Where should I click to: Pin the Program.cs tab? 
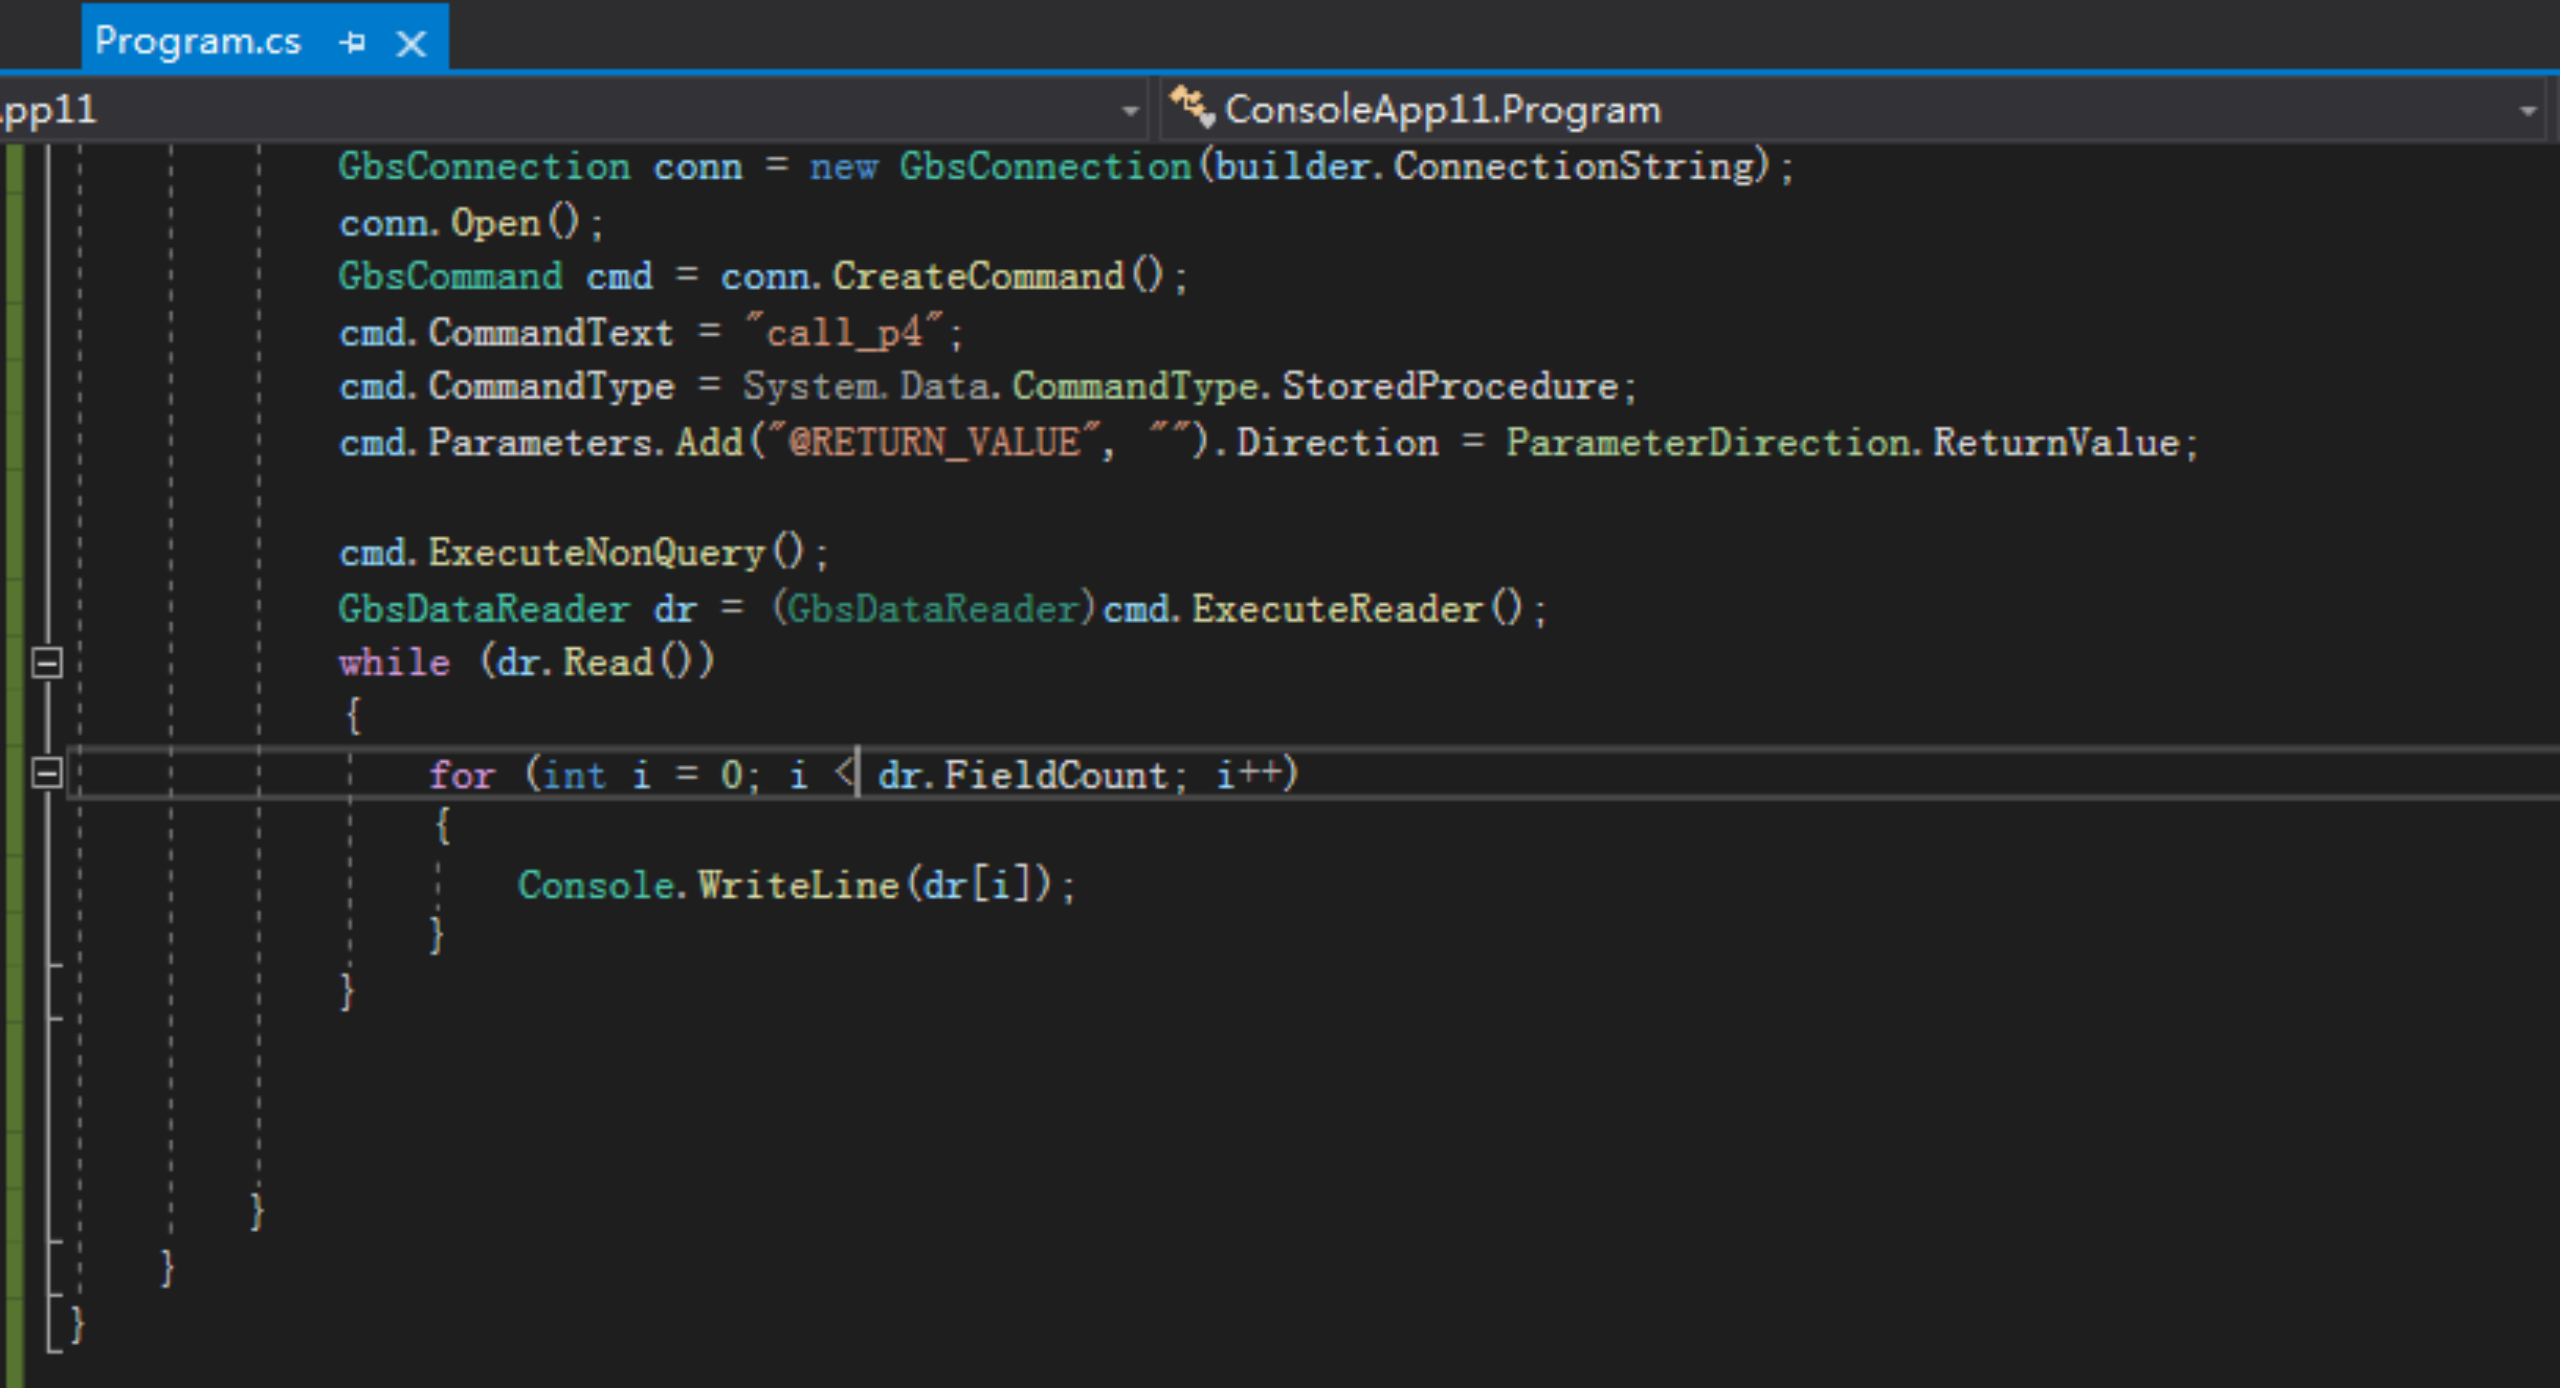click(352, 42)
